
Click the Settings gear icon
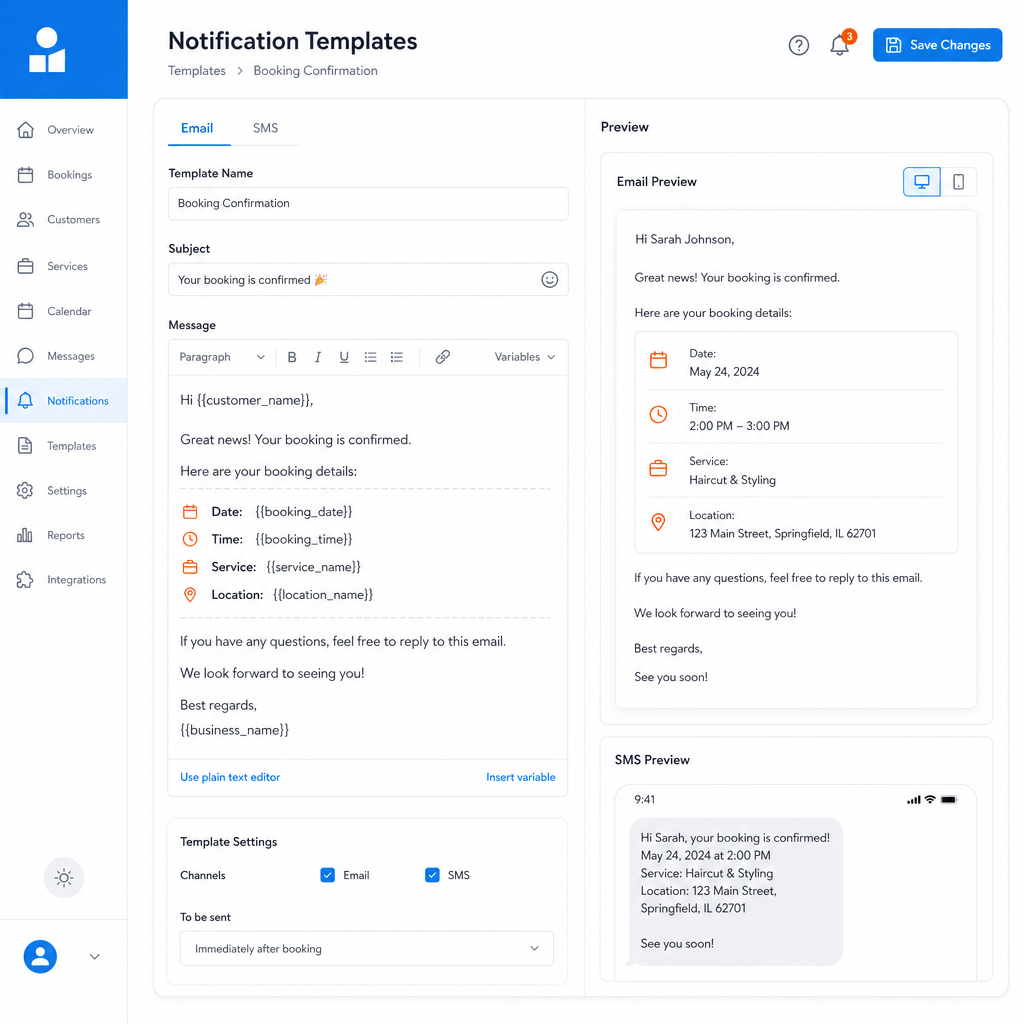pos(25,490)
